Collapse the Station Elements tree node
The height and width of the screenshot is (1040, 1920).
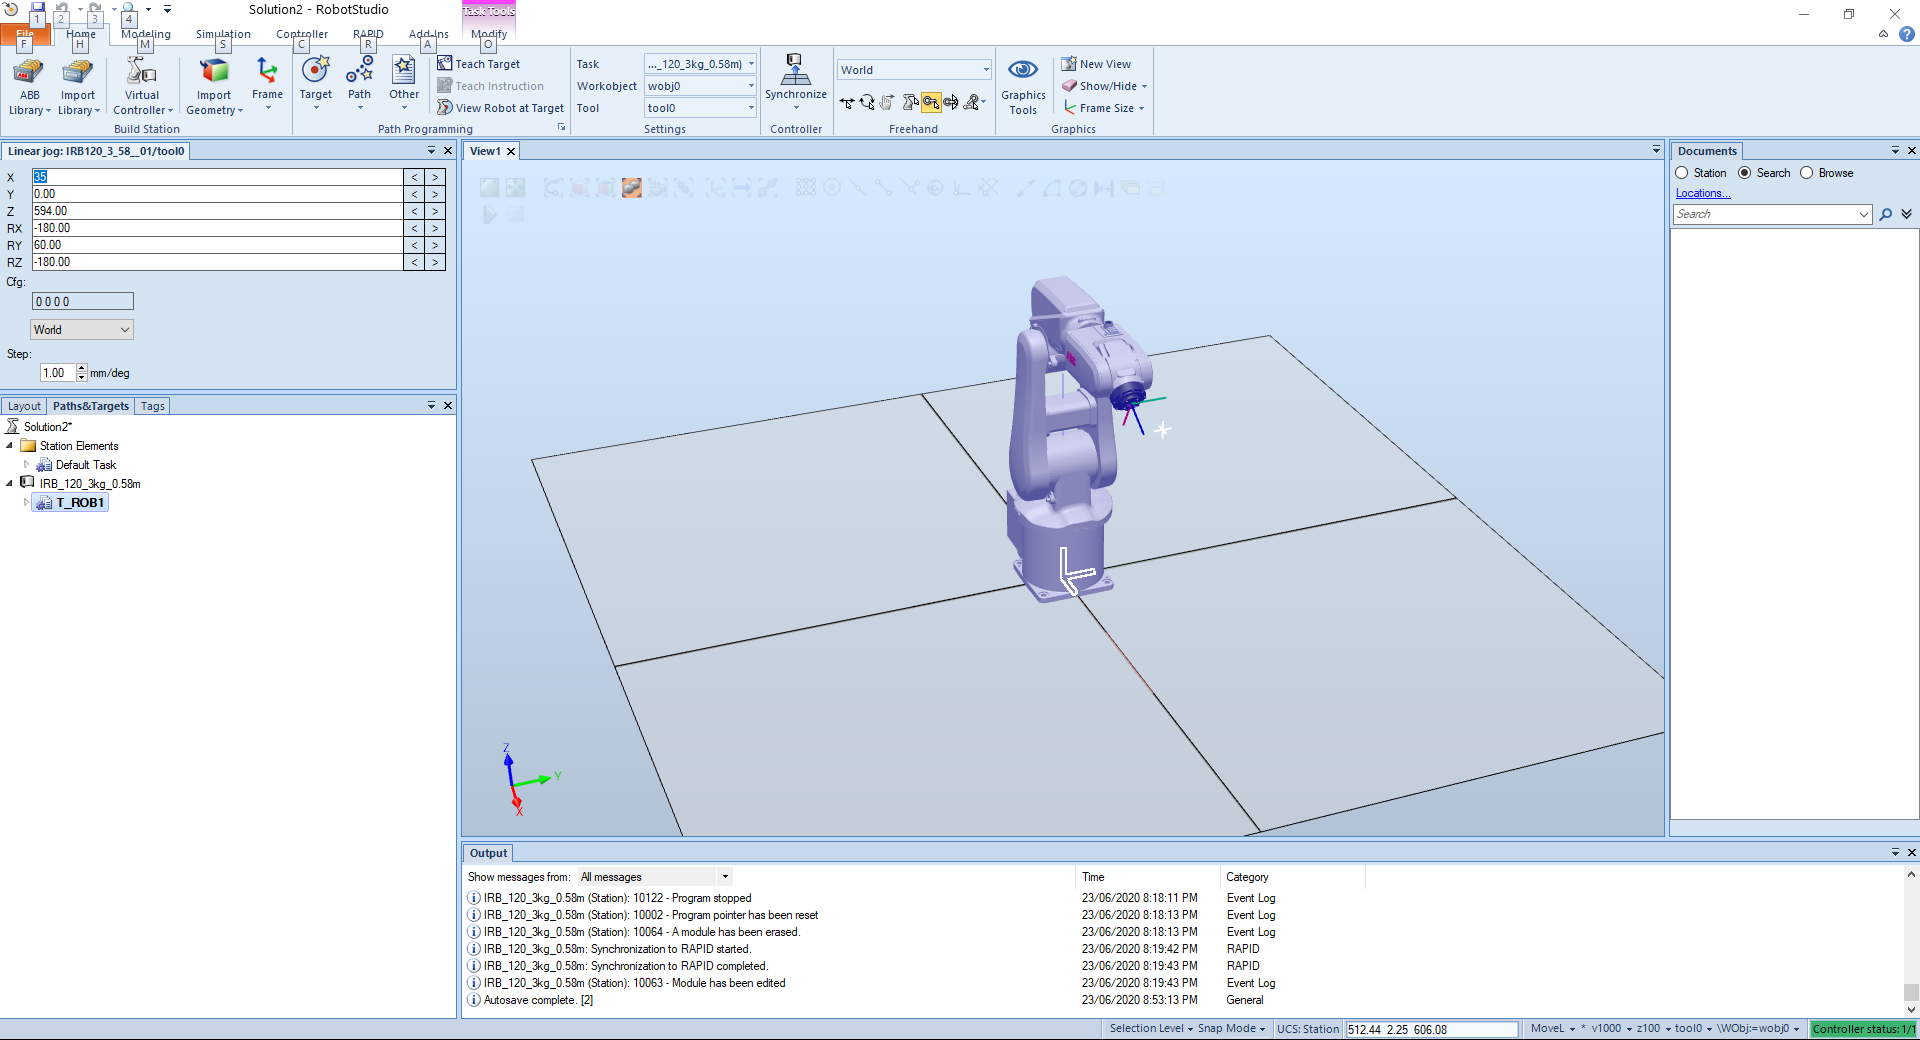coord(10,446)
